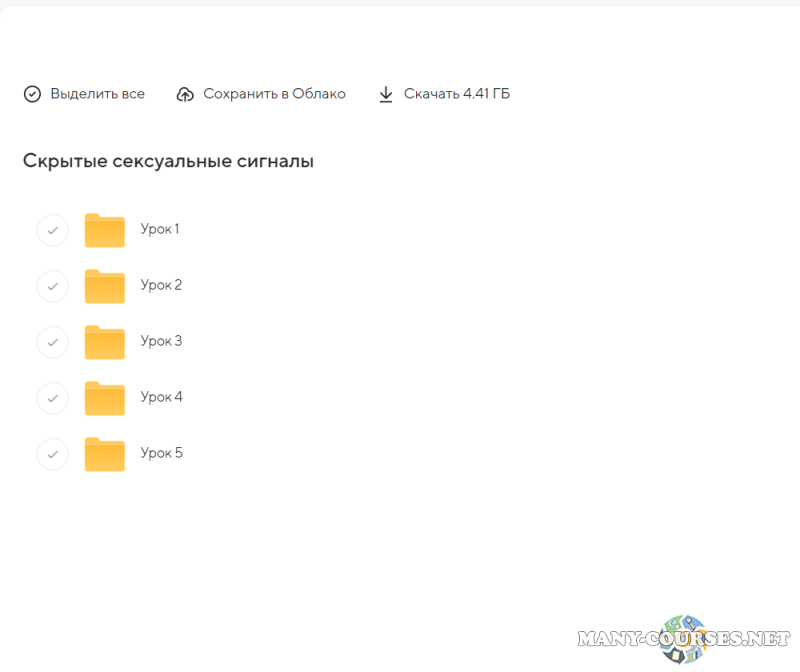Image resolution: width=800 pixels, height=672 pixels.
Task: Click the Урок 5 folder name
Action: (161, 453)
